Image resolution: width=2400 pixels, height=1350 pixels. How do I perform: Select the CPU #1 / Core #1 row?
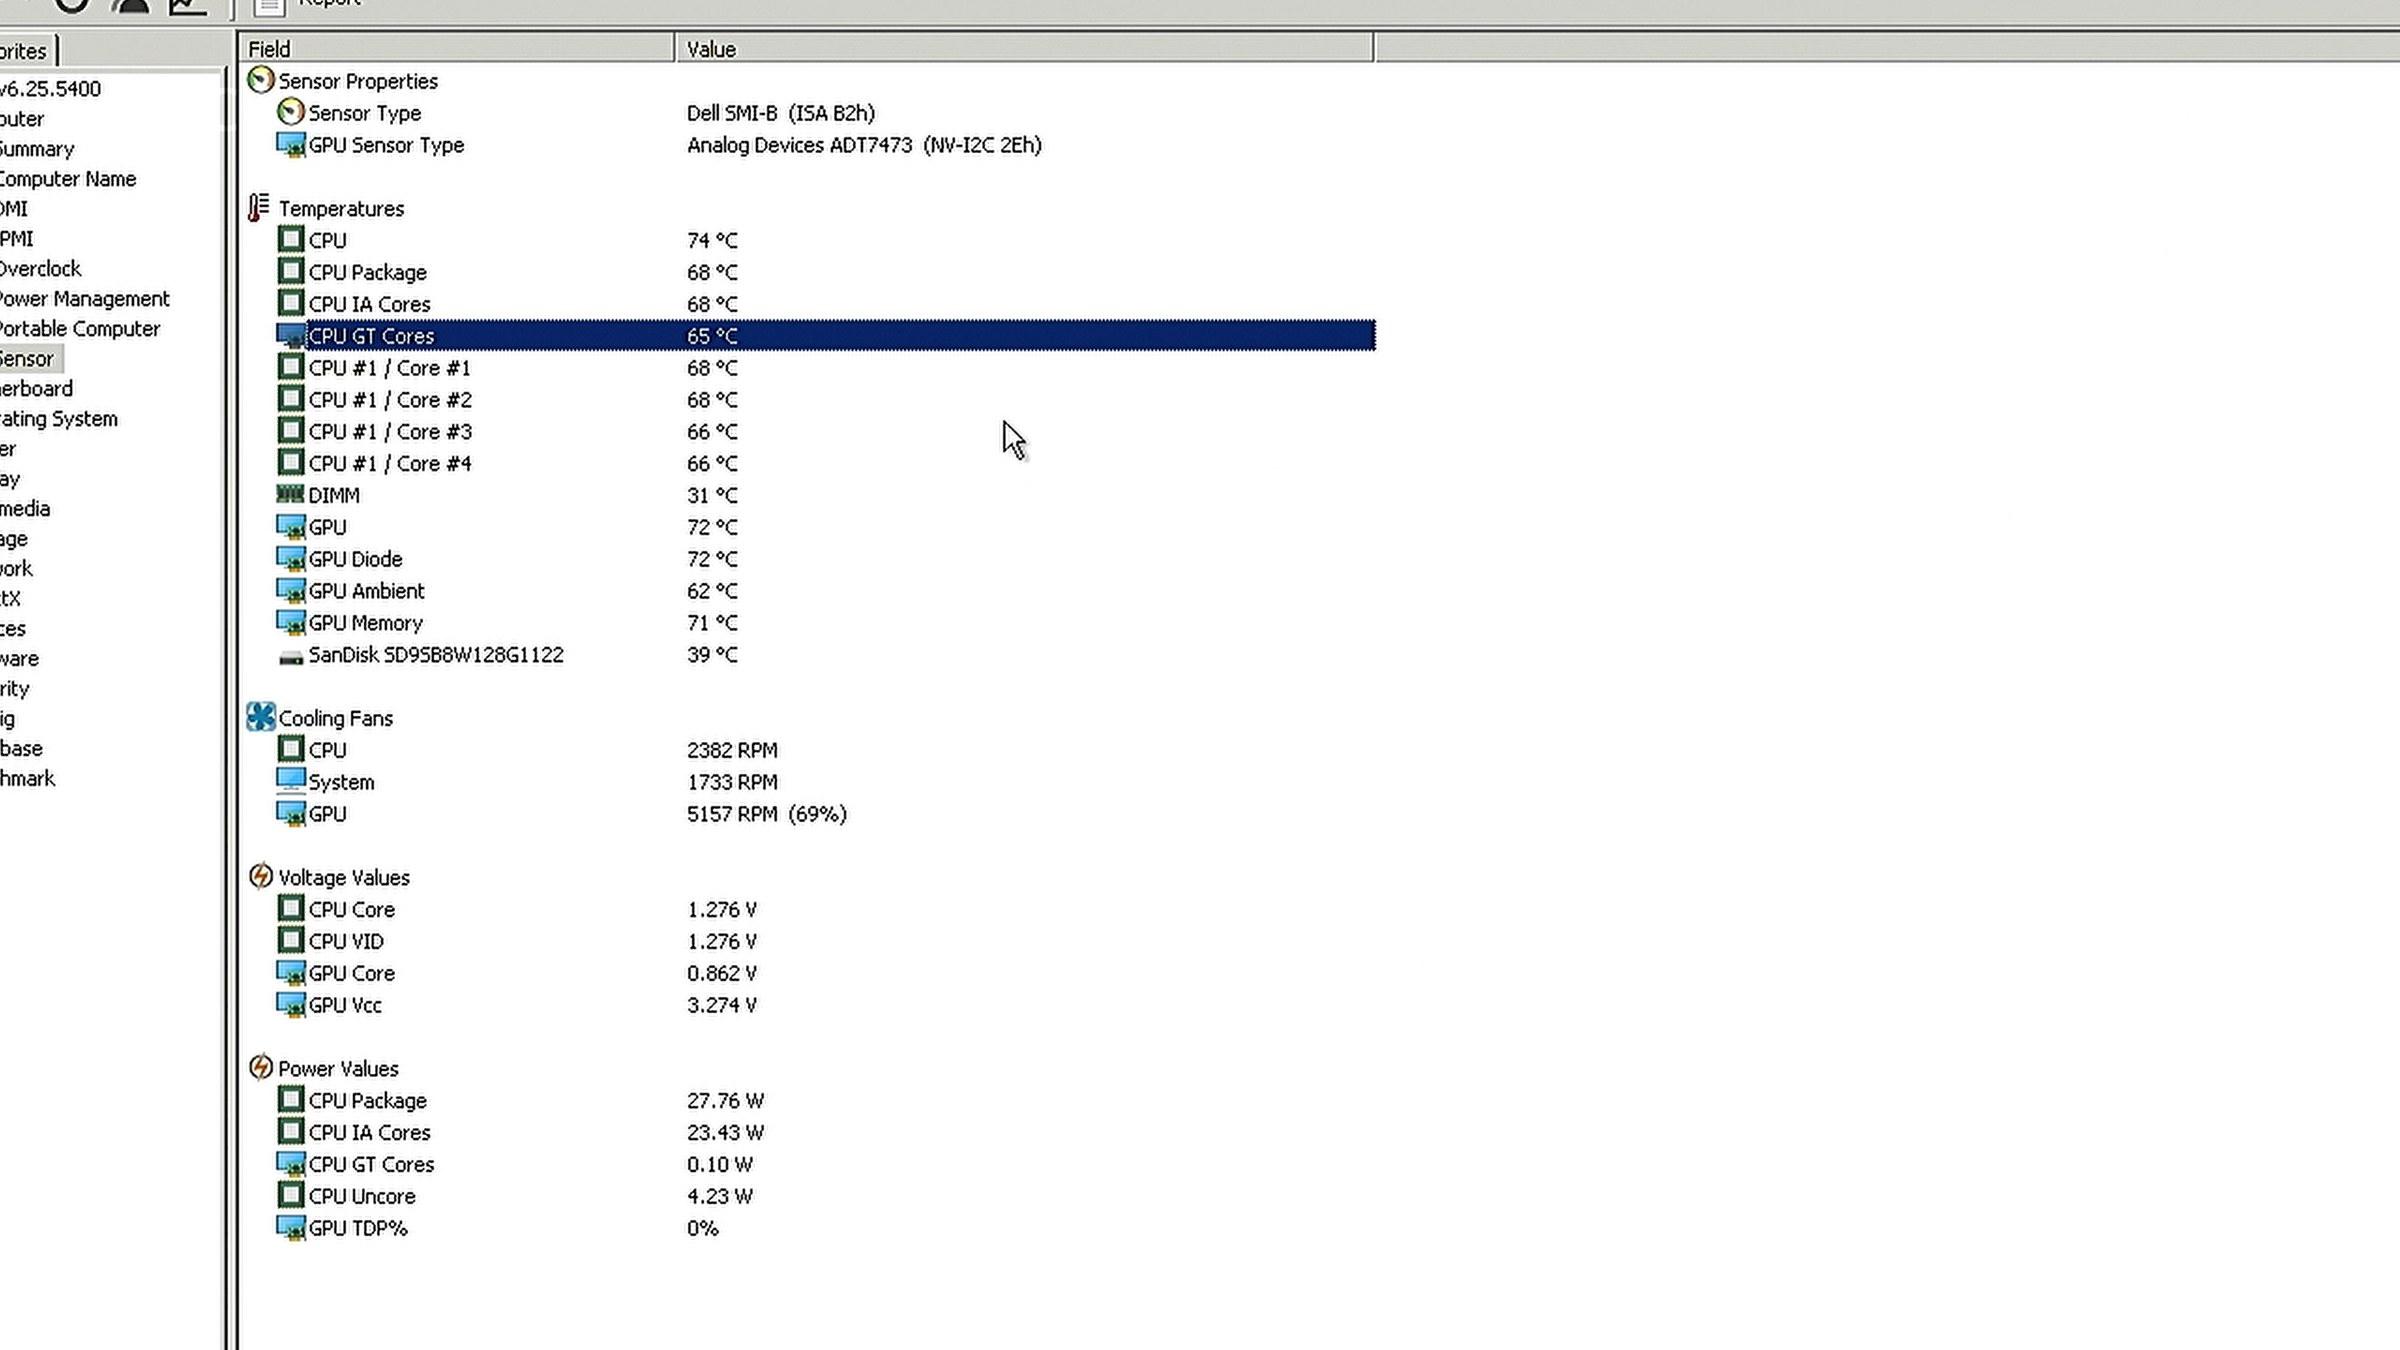pos(825,367)
